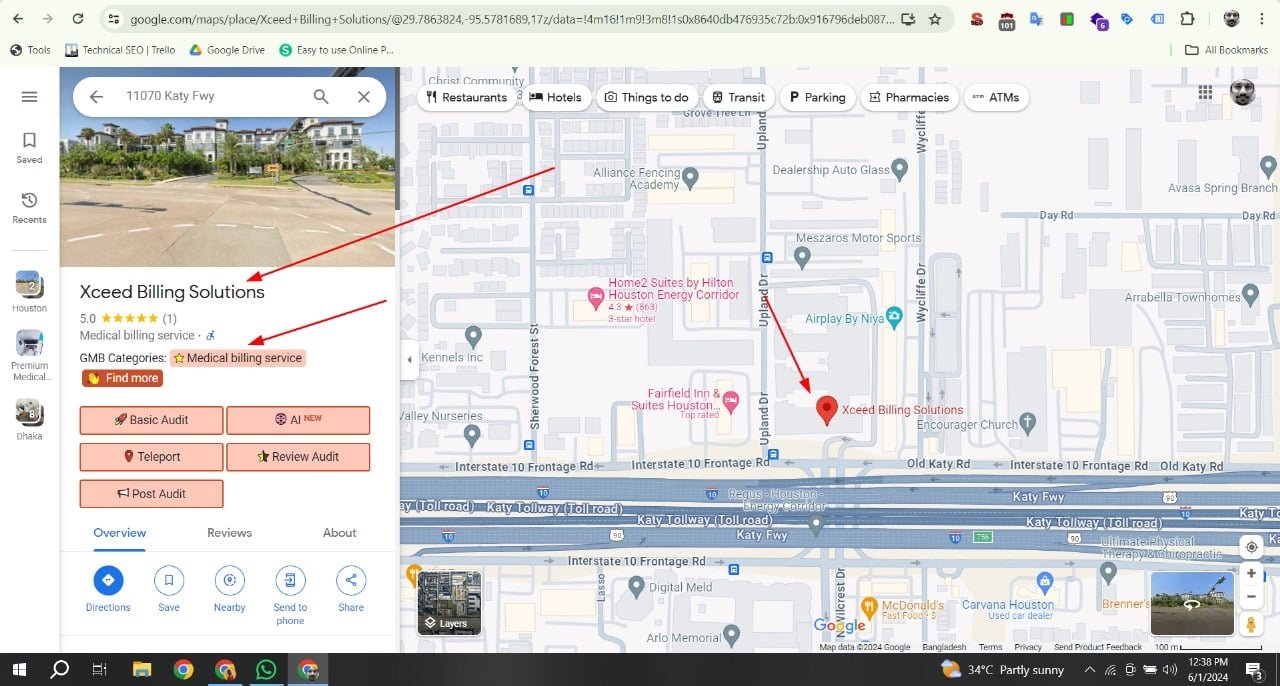Click the Street View pegman icon
Image resolution: width=1280 pixels, height=686 pixels.
1251,624
